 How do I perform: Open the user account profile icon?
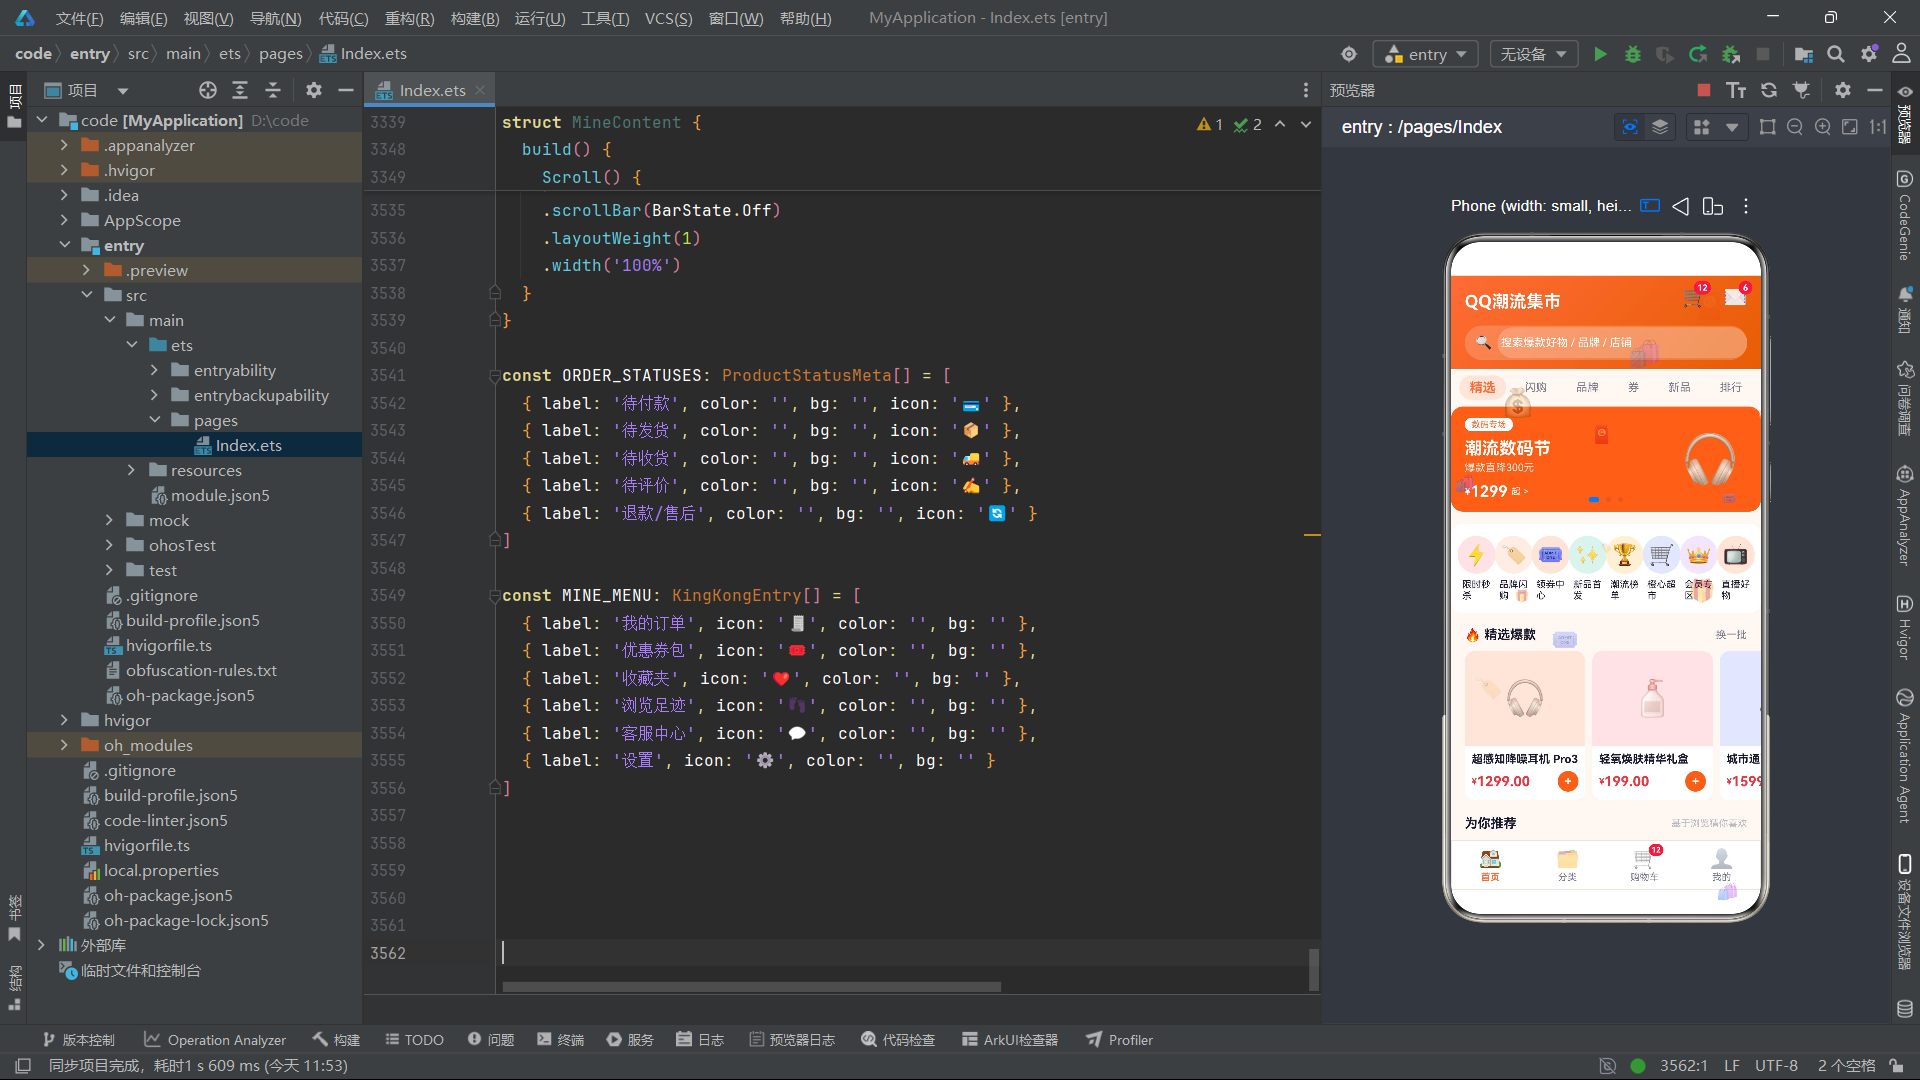(1901, 54)
